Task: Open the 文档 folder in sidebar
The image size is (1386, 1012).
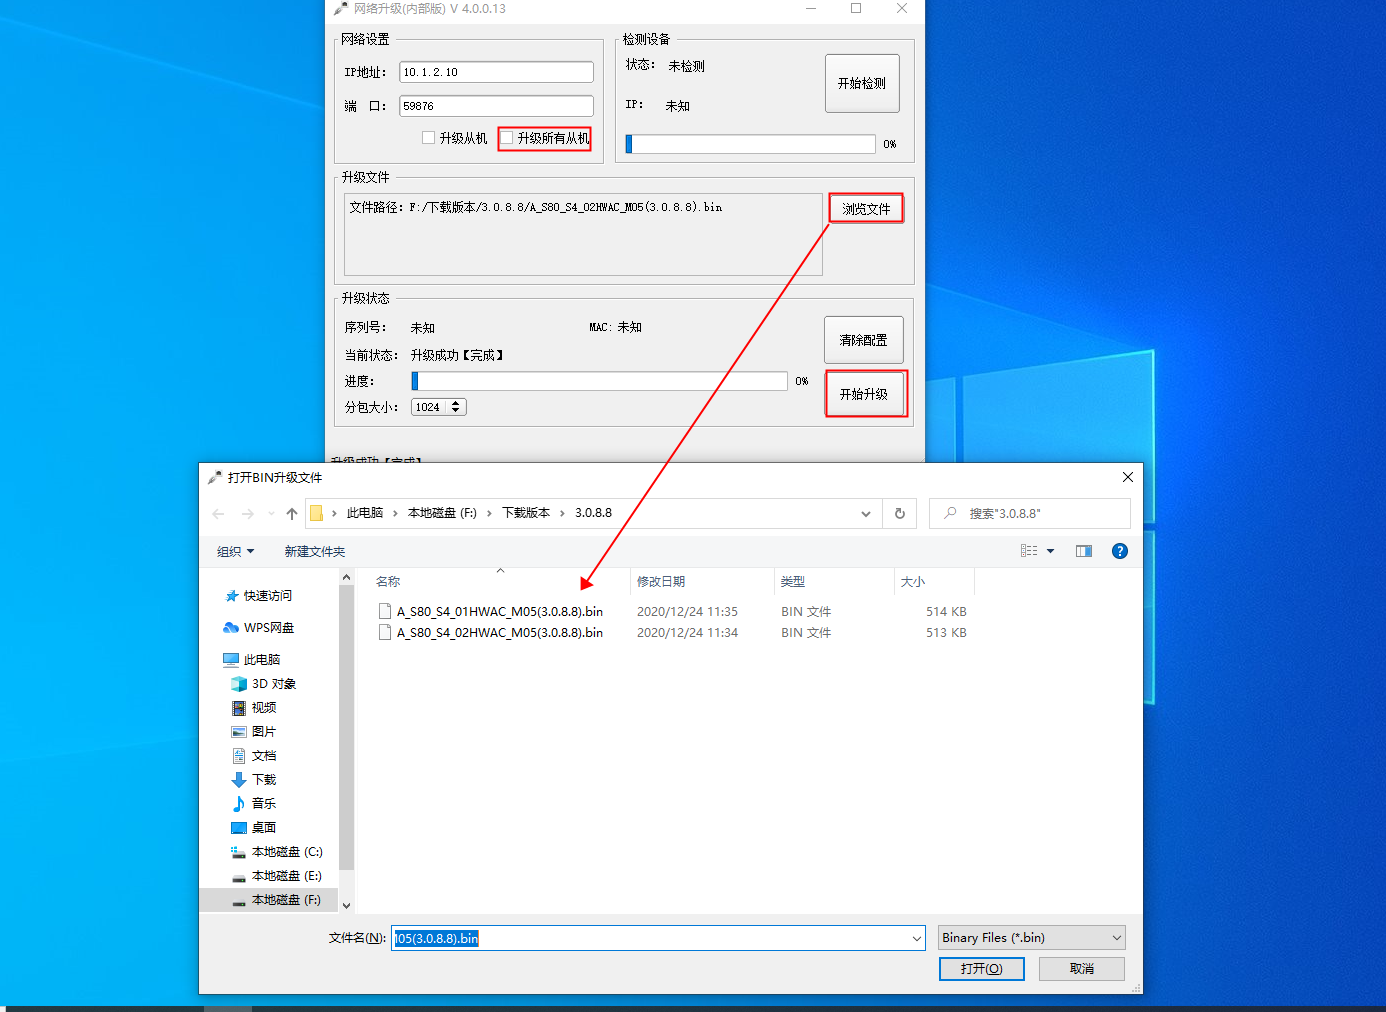Action: [x=254, y=756]
